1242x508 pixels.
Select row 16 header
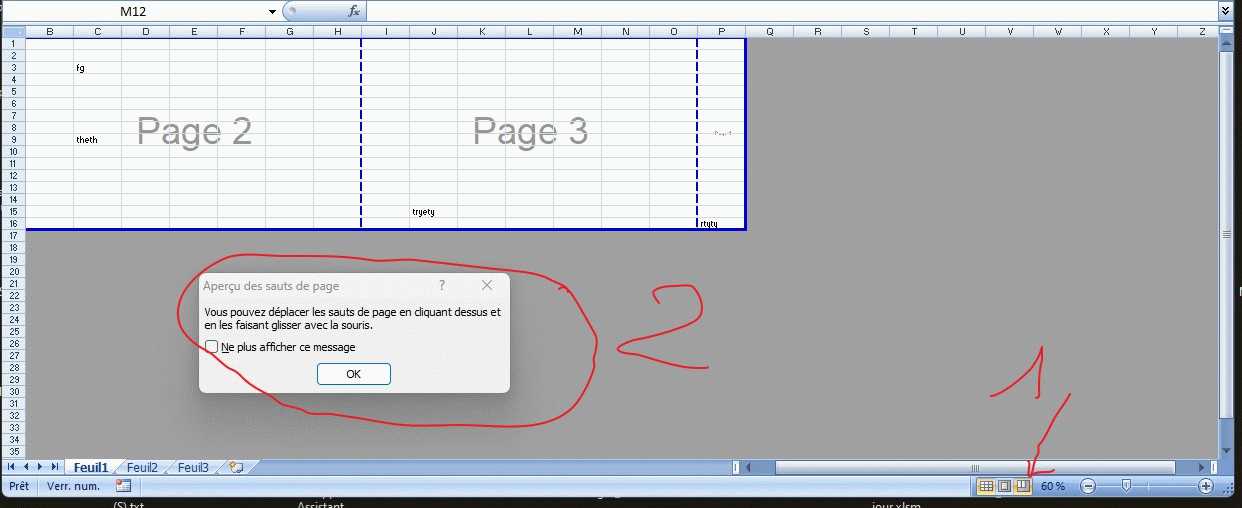[13, 224]
